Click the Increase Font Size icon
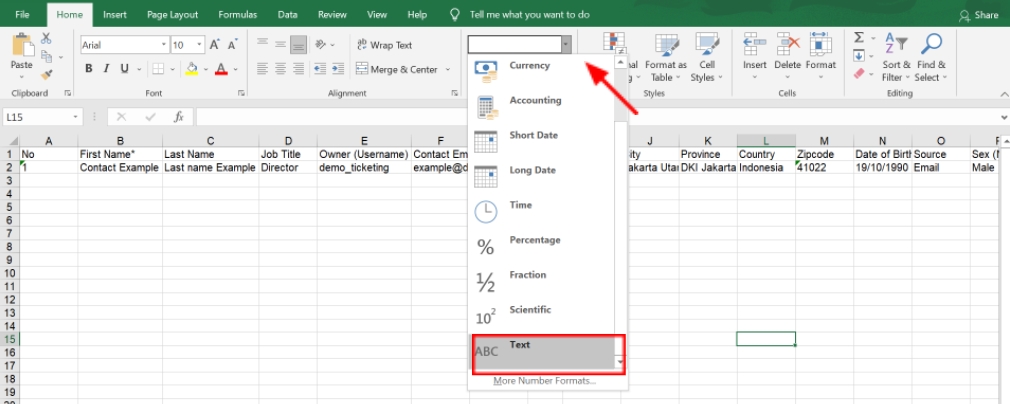The height and width of the screenshot is (404, 1010). pyautogui.click(x=213, y=45)
